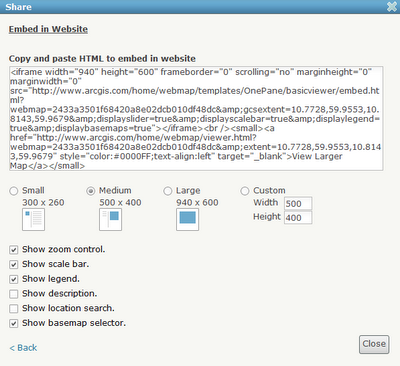The width and height of the screenshot is (400, 366).
Task: Enable Show location search checkbox
Action: [14, 308]
